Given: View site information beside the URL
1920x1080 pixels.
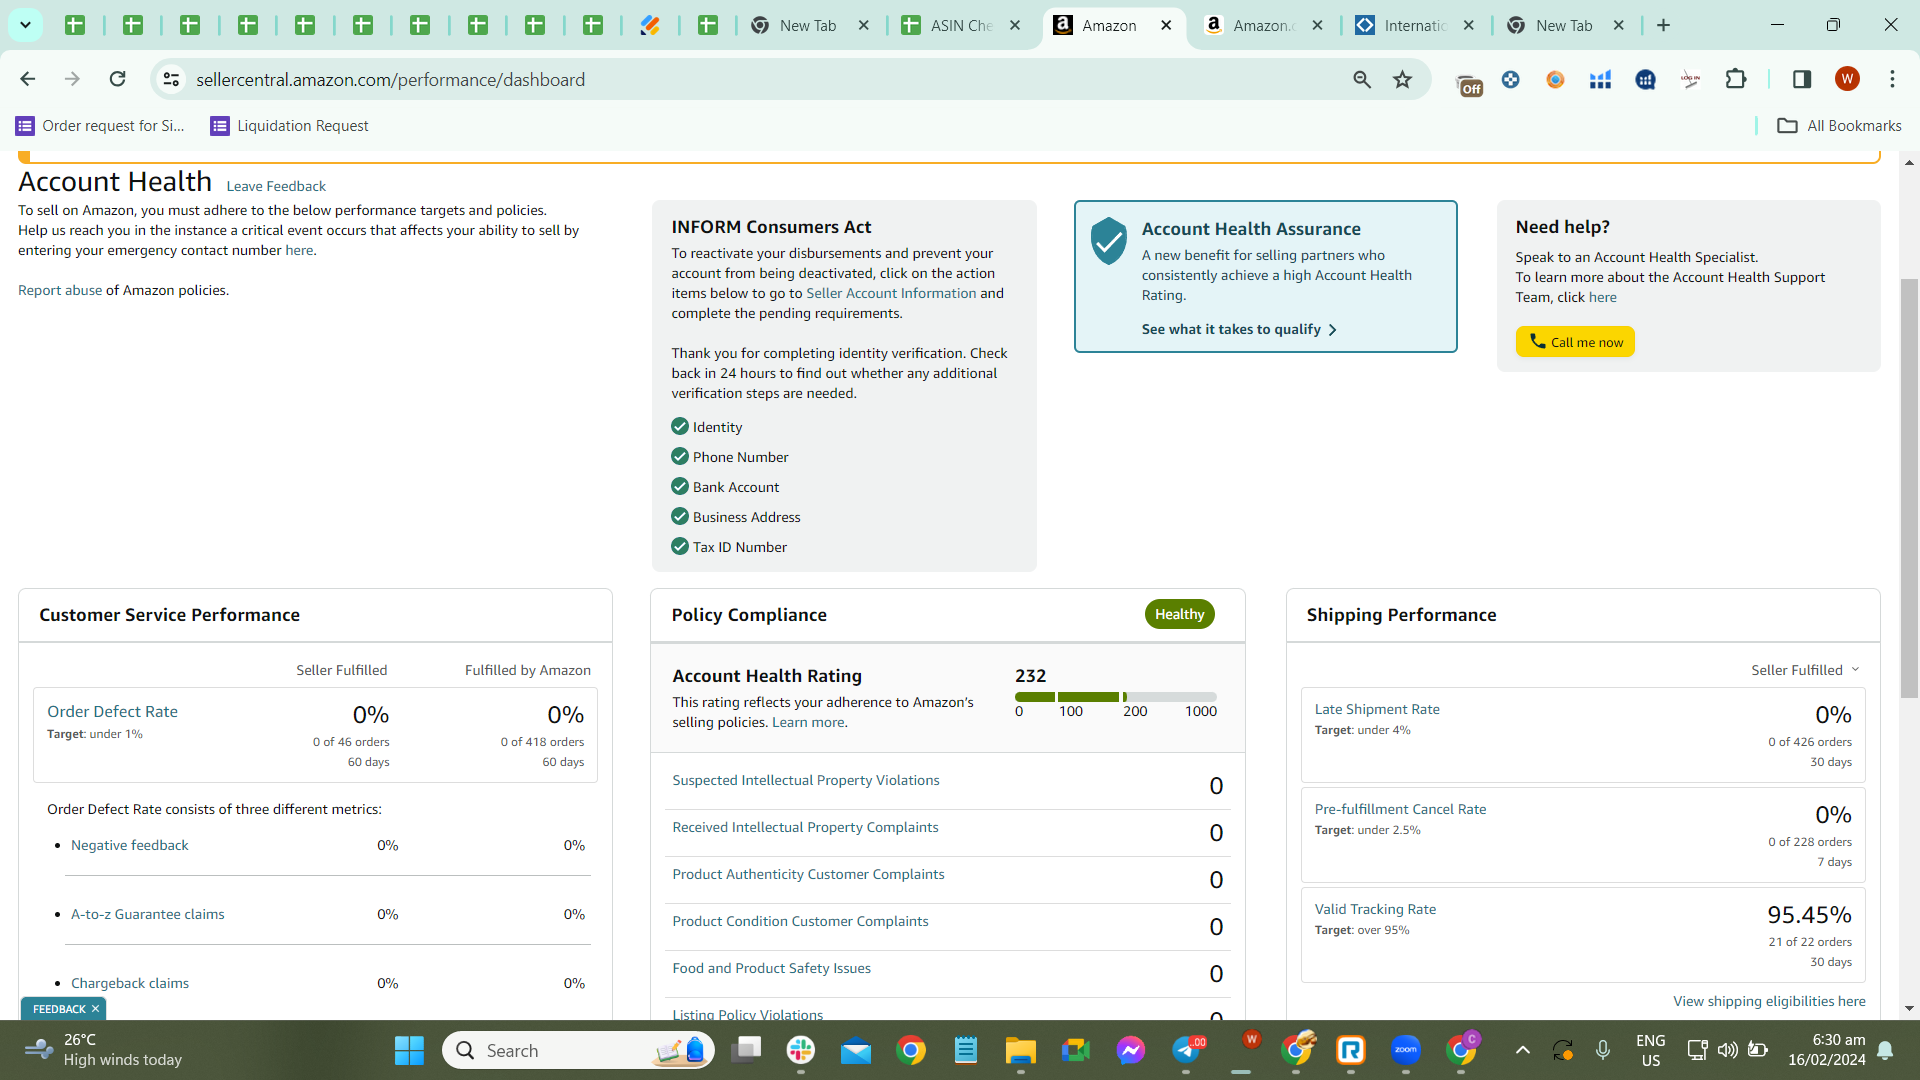Looking at the screenshot, I should click(x=171, y=79).
